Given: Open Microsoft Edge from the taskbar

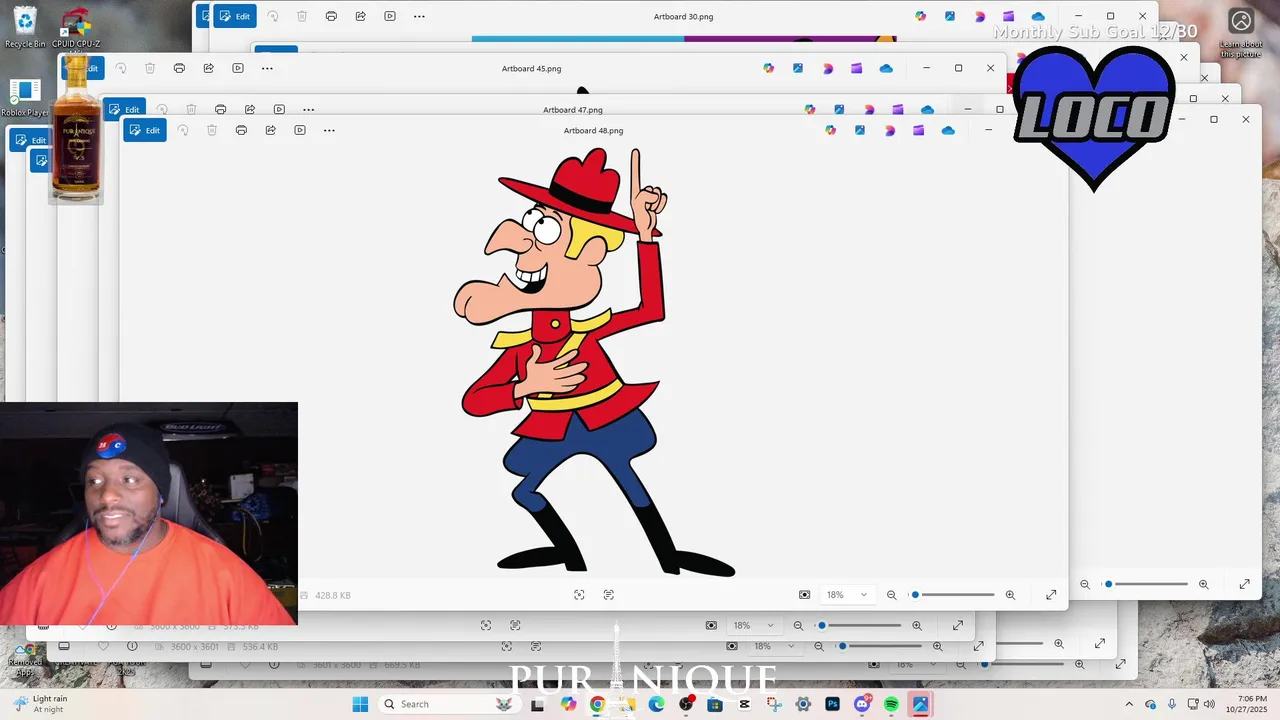Looking at the screenshot, I should (x=656, y=704).
